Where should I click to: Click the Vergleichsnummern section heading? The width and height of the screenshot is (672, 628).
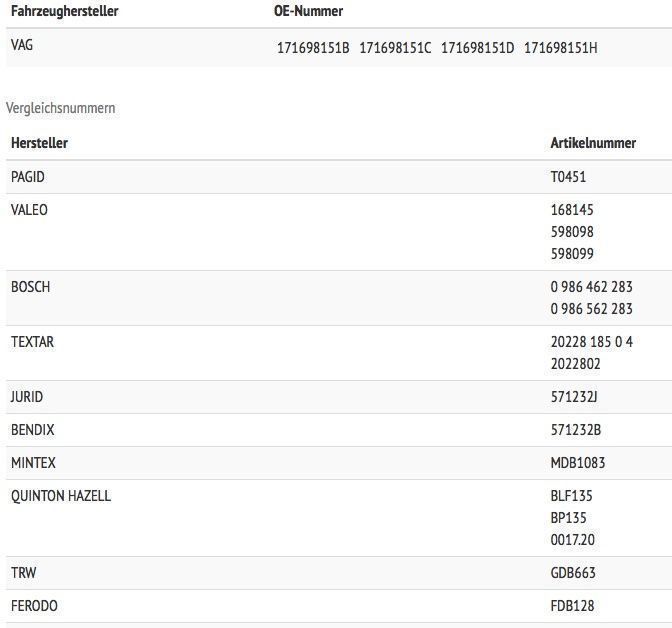point(60,108)
